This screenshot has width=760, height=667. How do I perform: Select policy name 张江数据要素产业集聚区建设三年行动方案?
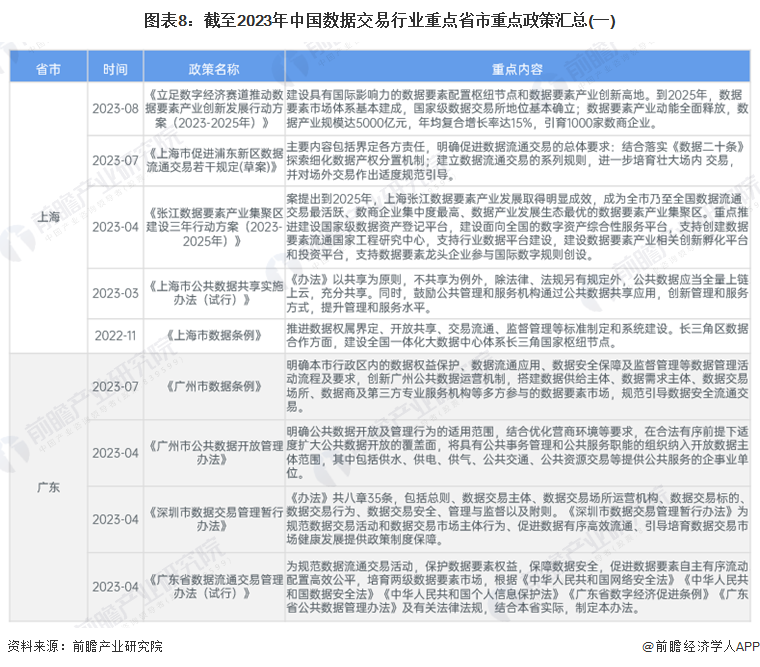click(214, 227)
